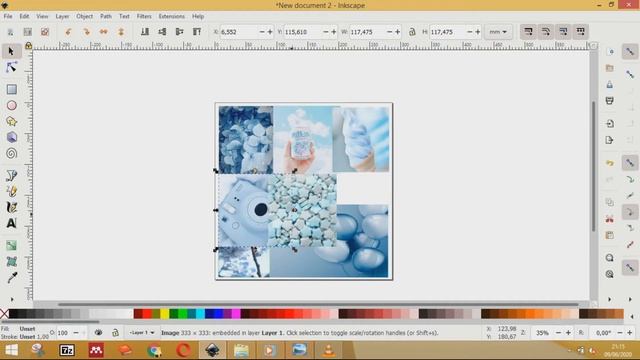Open the Extensions menu
This screenshot has height=360, width=640.
point(171,16)
